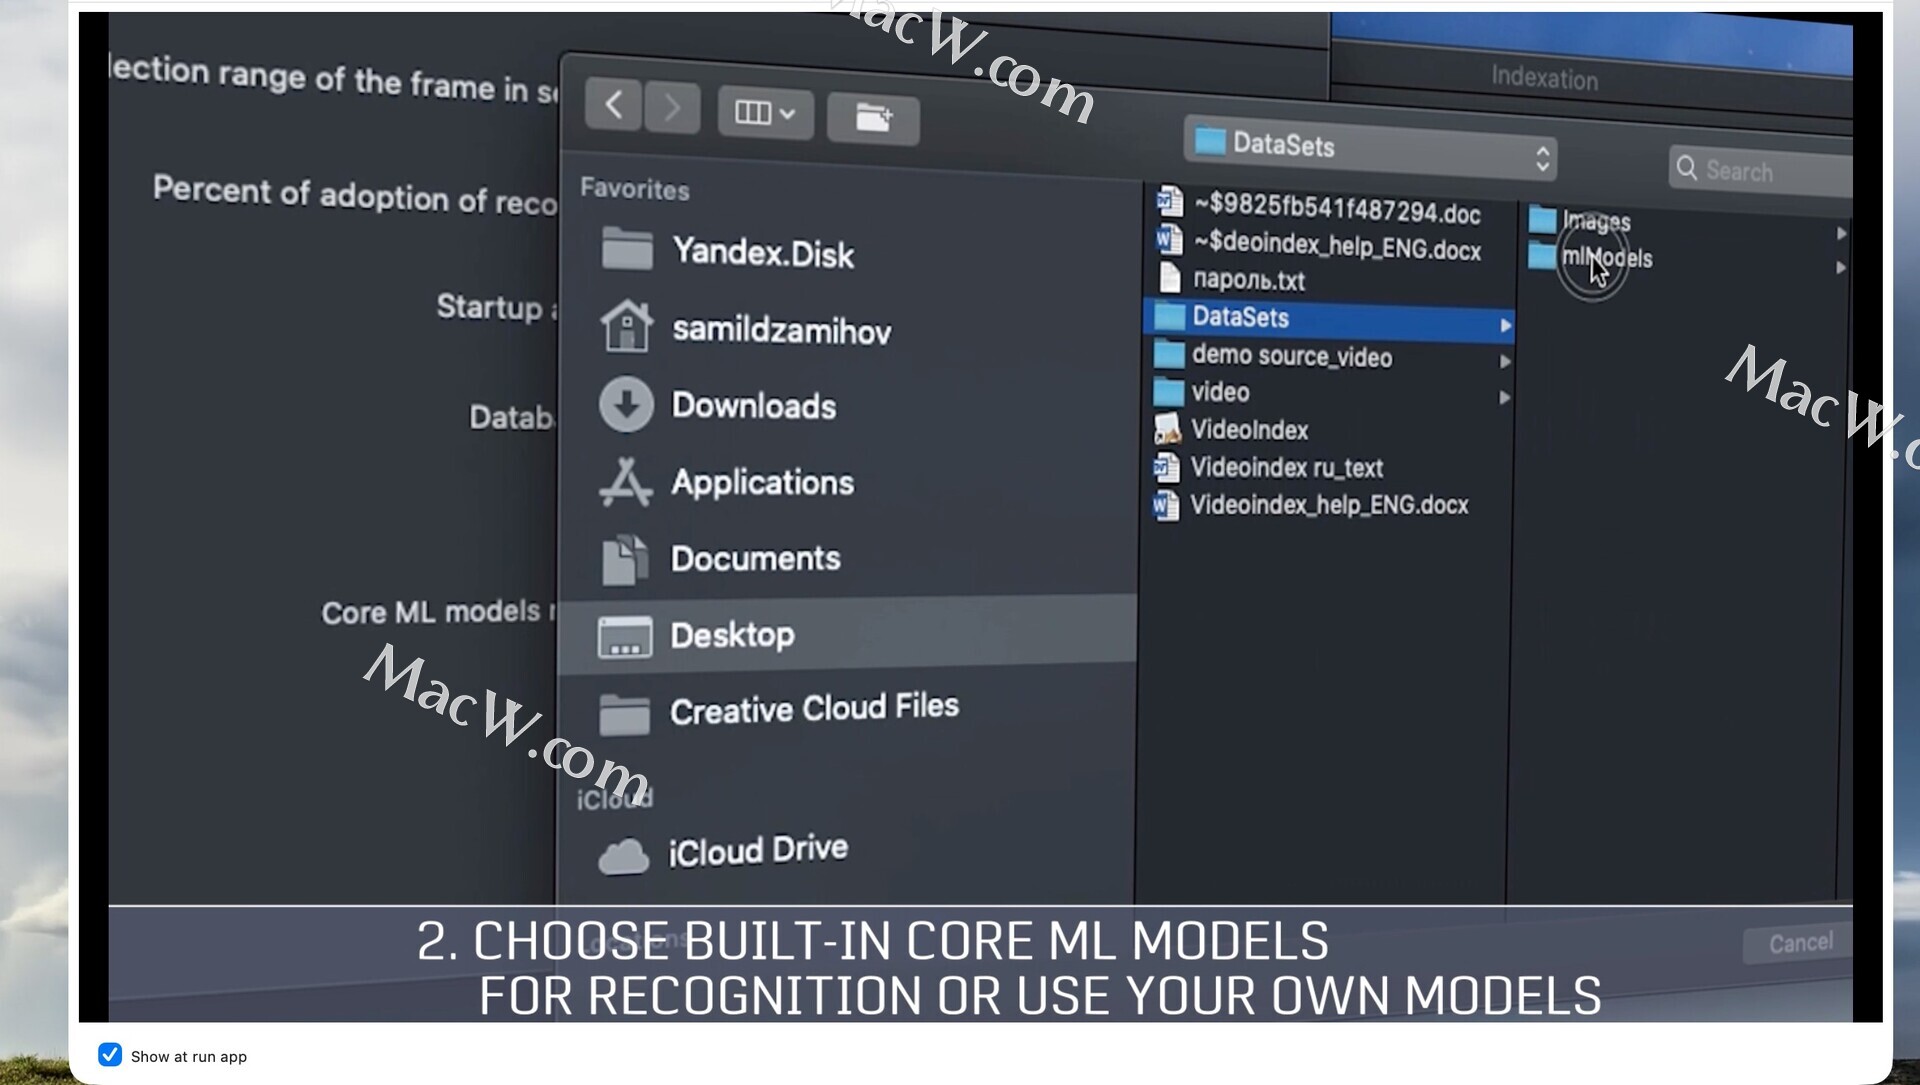Expand demo source_video folder arrow
The height and width of the screenshot is (1085, 1920).
pyautogui.click(x=1505, y=361)
